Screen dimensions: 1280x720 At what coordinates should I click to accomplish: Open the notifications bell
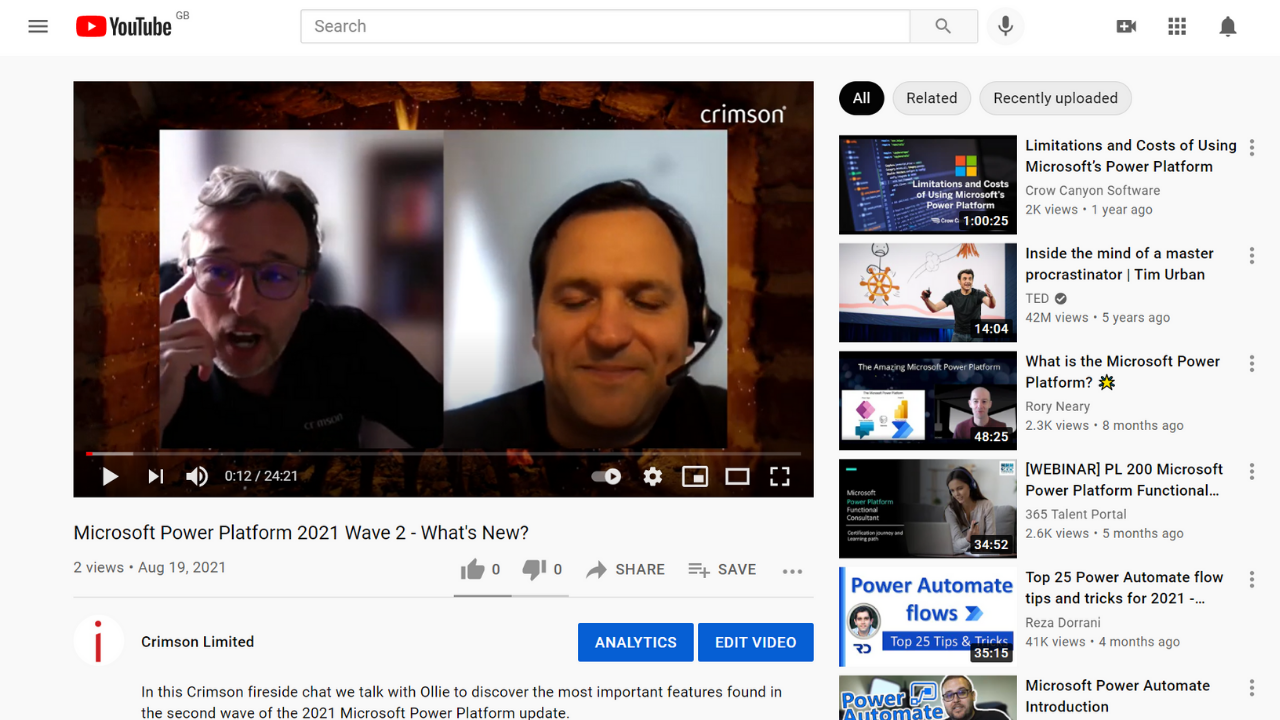[1228, 27]
